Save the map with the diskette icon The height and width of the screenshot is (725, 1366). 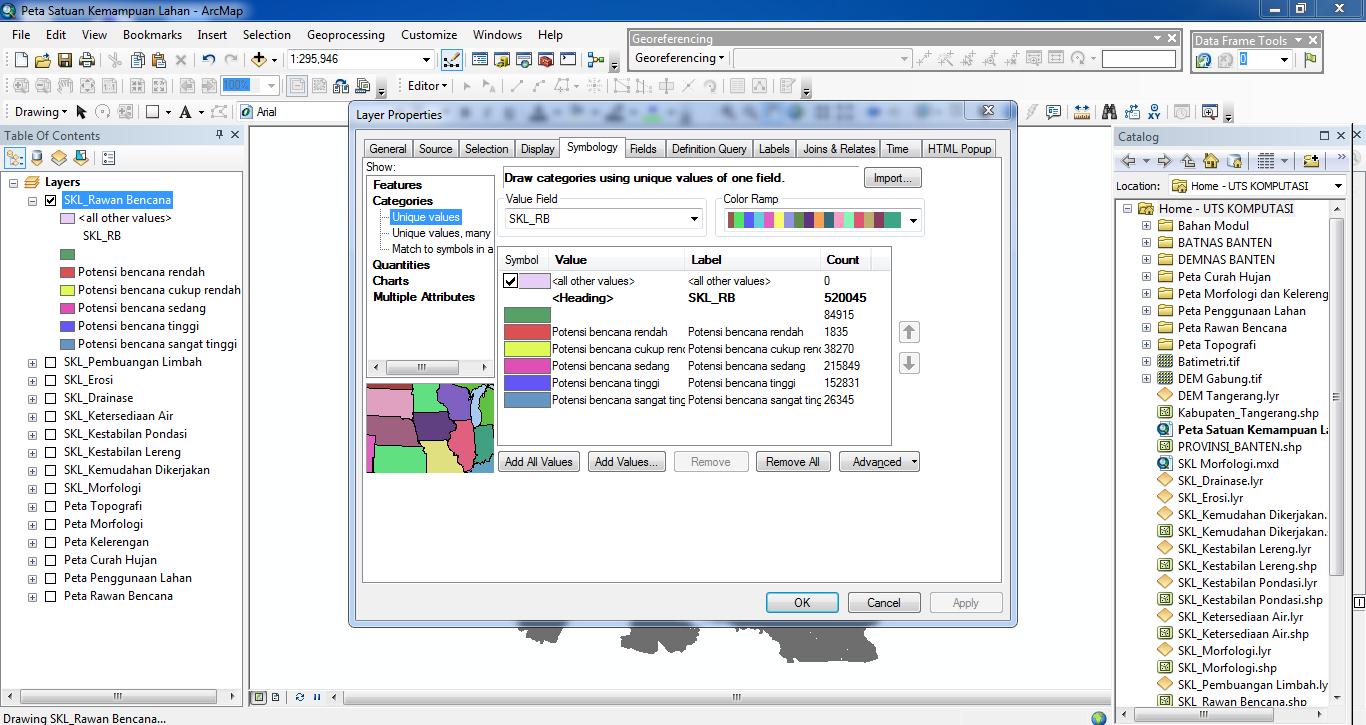(64, 60)
